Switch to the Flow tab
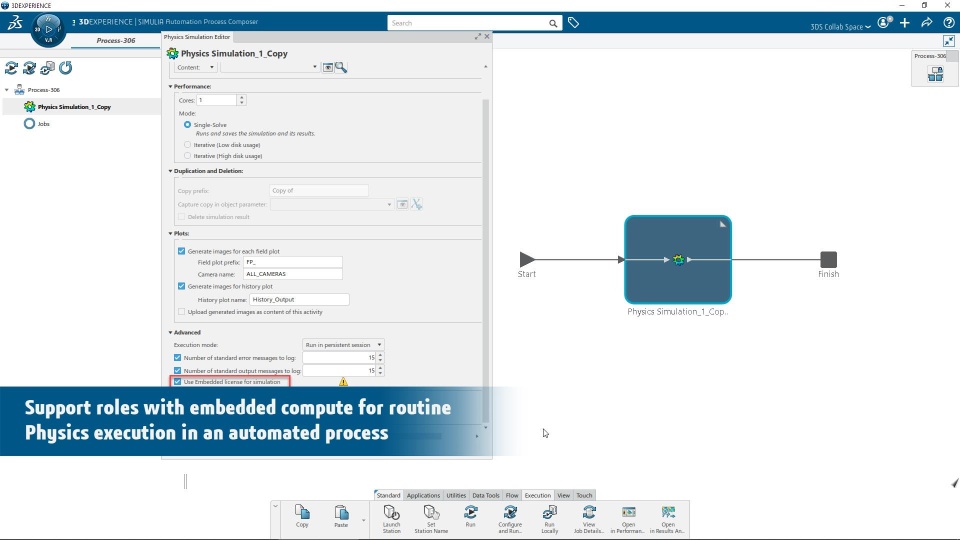Screen dimensions: 960x540 point(512,495)
